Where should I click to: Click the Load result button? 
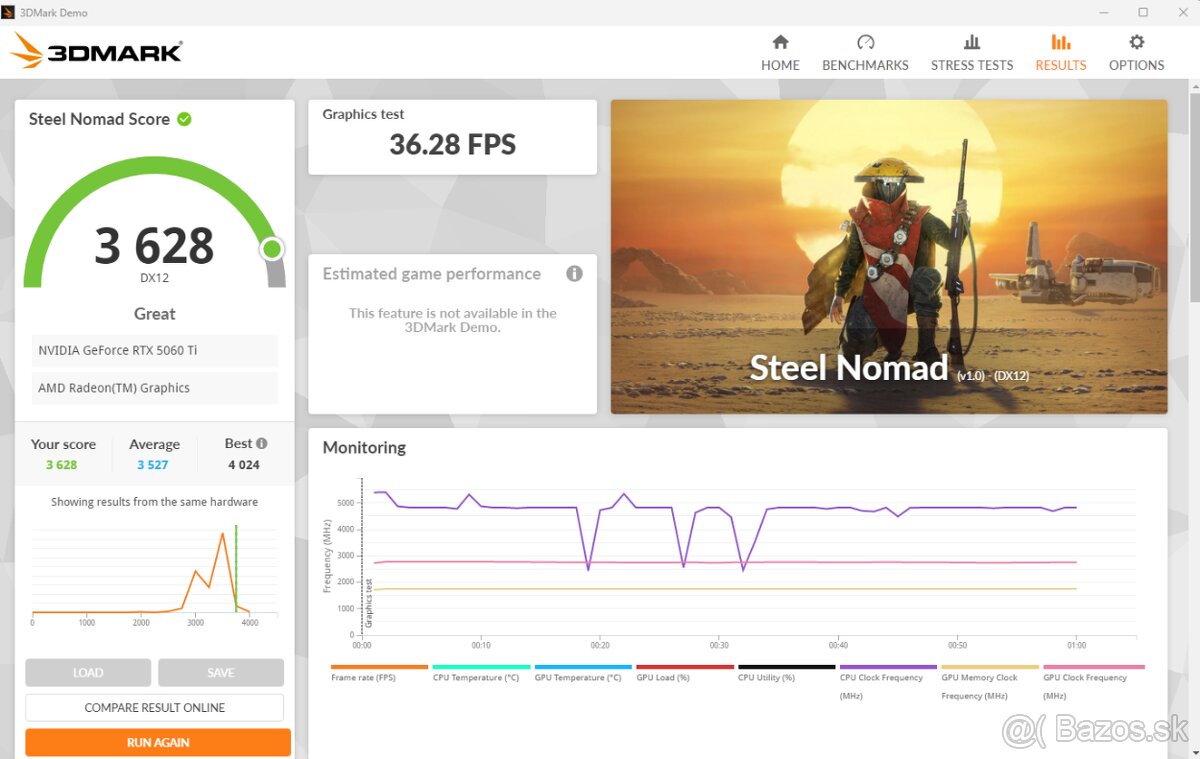[x=88, y=673]
